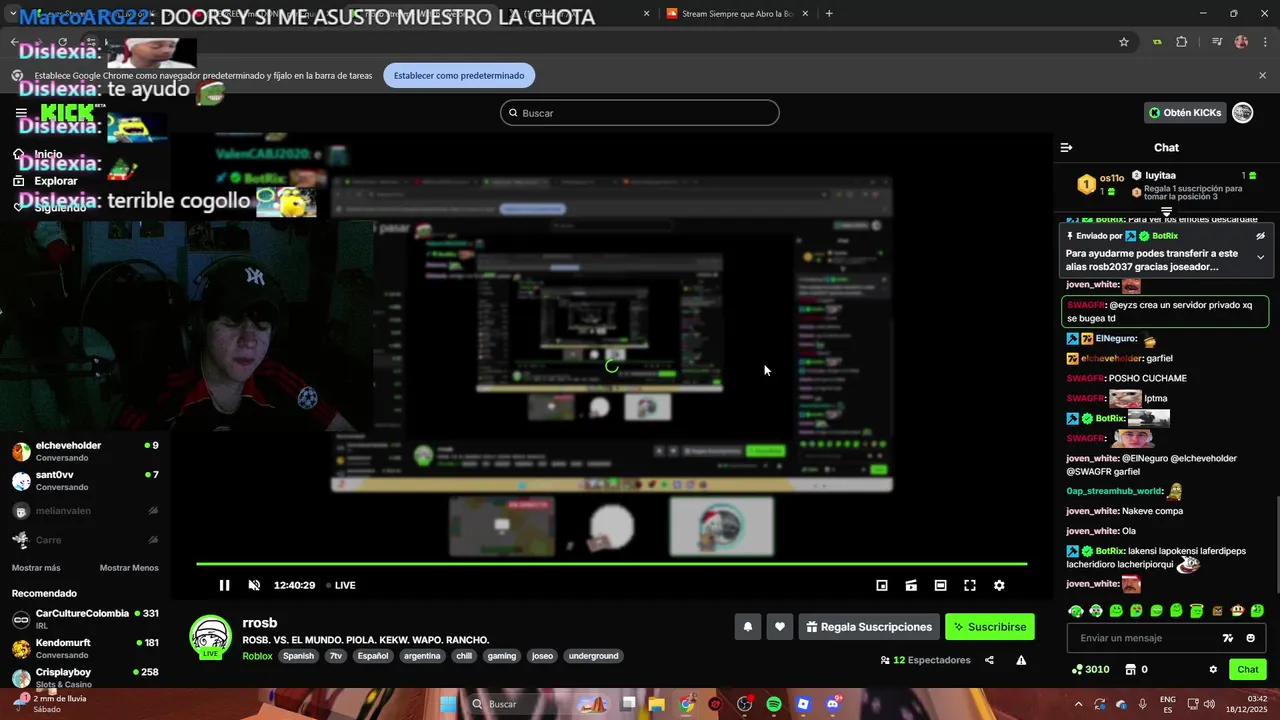
Task: Hide the pinned BotRix message
Action: coord(1260,236)
